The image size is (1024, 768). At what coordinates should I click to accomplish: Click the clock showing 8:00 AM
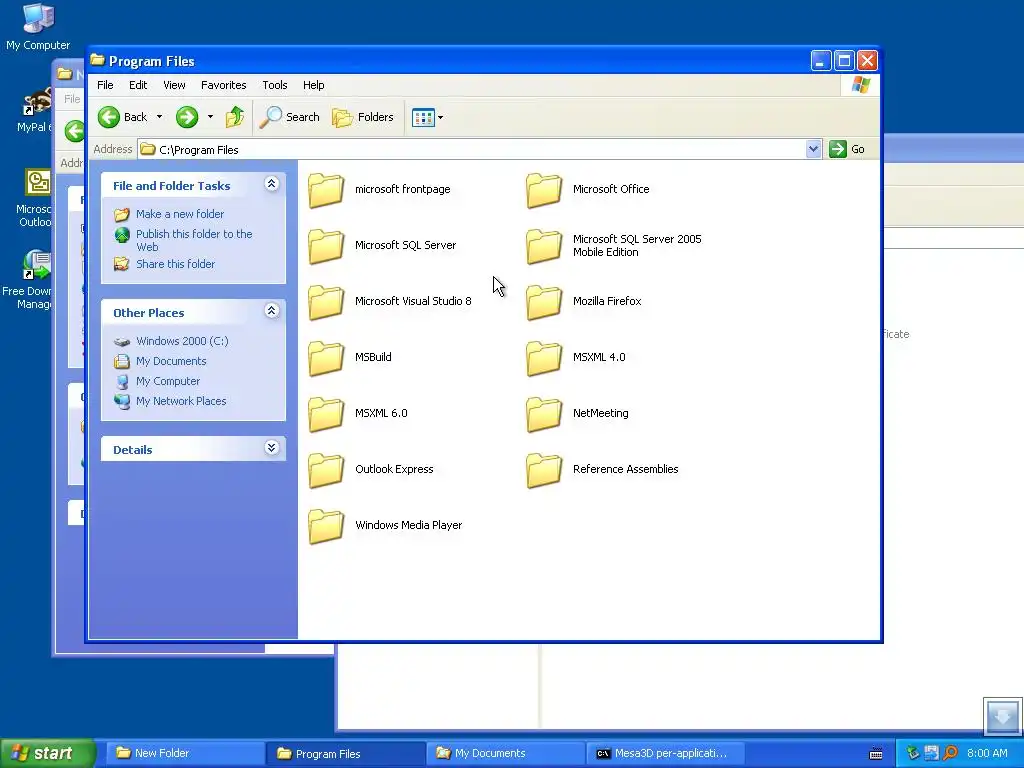(987, 754)
